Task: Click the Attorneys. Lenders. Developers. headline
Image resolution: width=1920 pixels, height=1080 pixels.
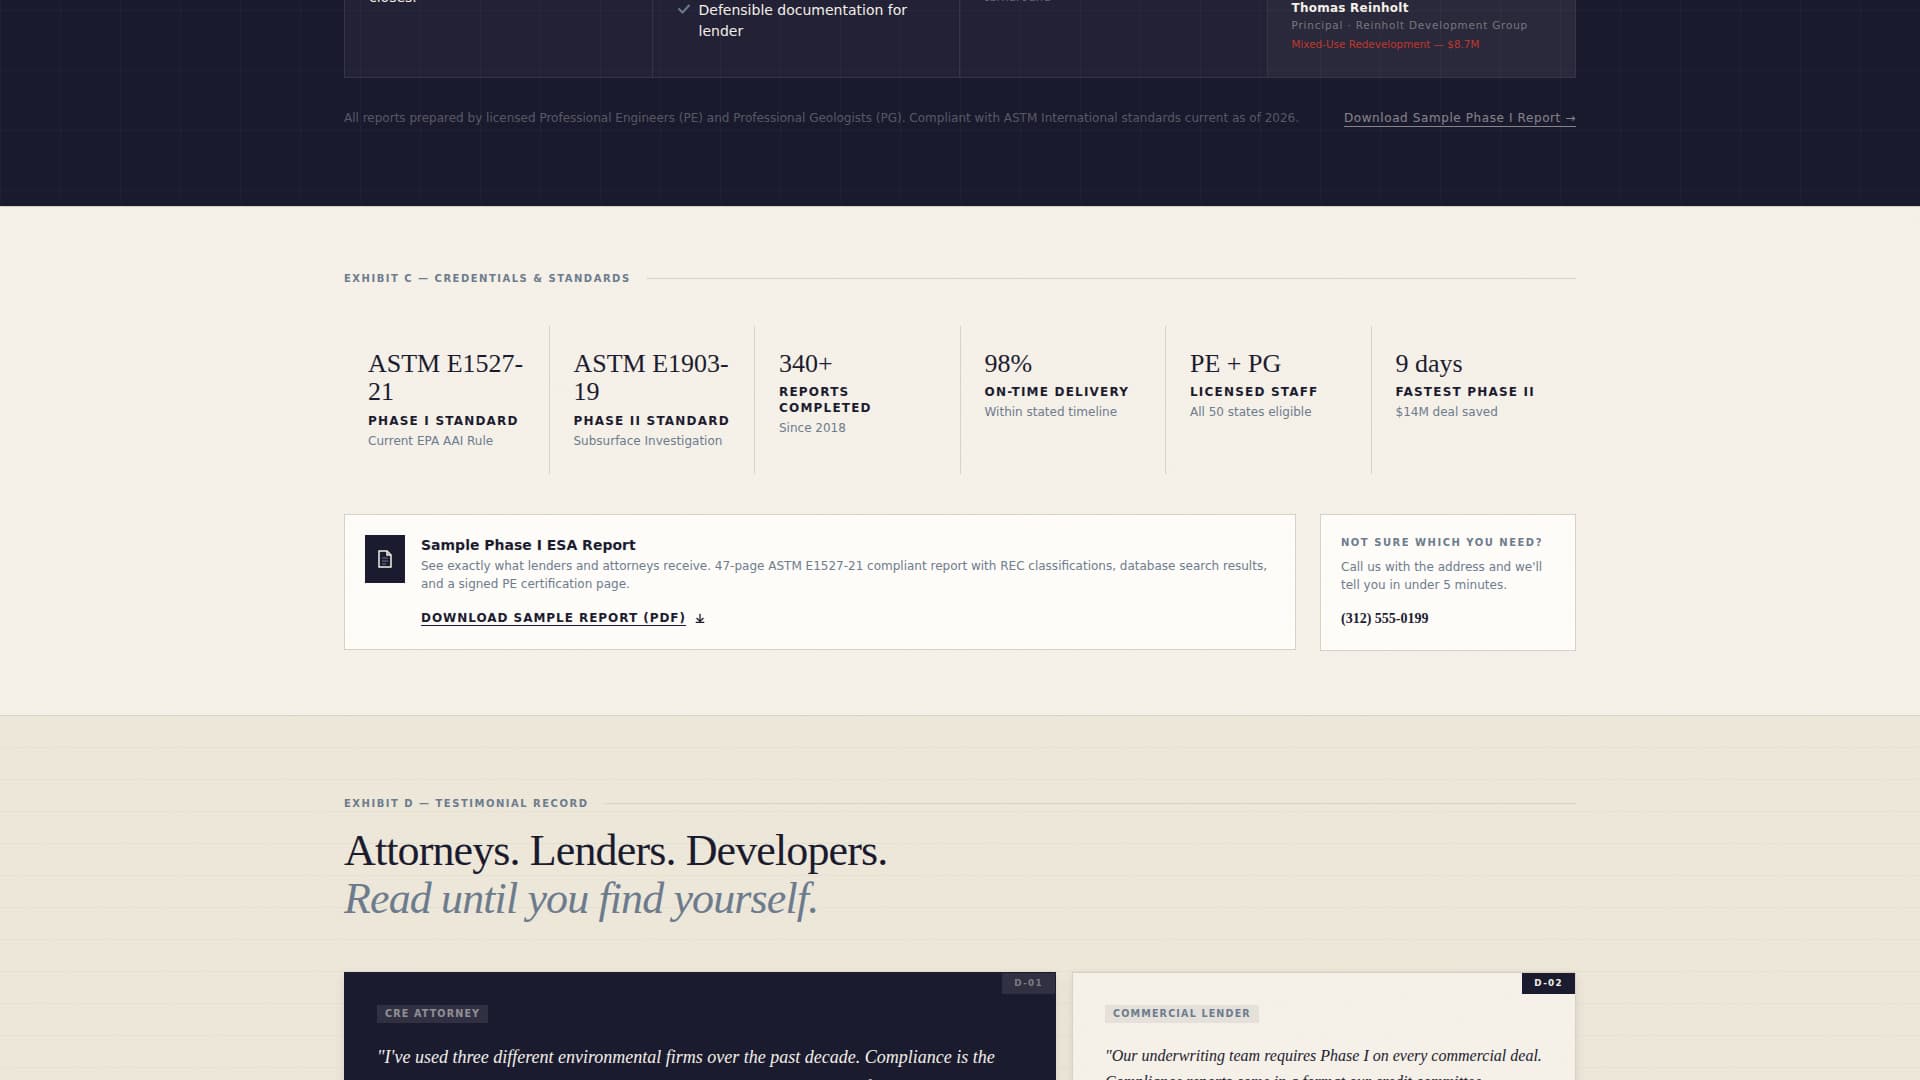Action: point(615,851)
